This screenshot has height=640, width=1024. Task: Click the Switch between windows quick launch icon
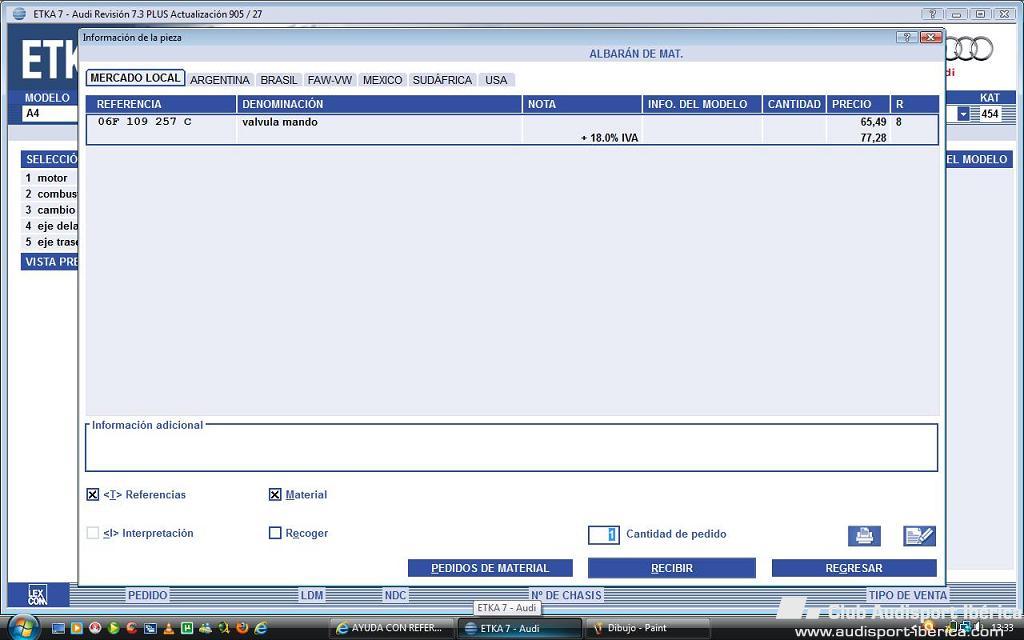(x=150, y=628)
